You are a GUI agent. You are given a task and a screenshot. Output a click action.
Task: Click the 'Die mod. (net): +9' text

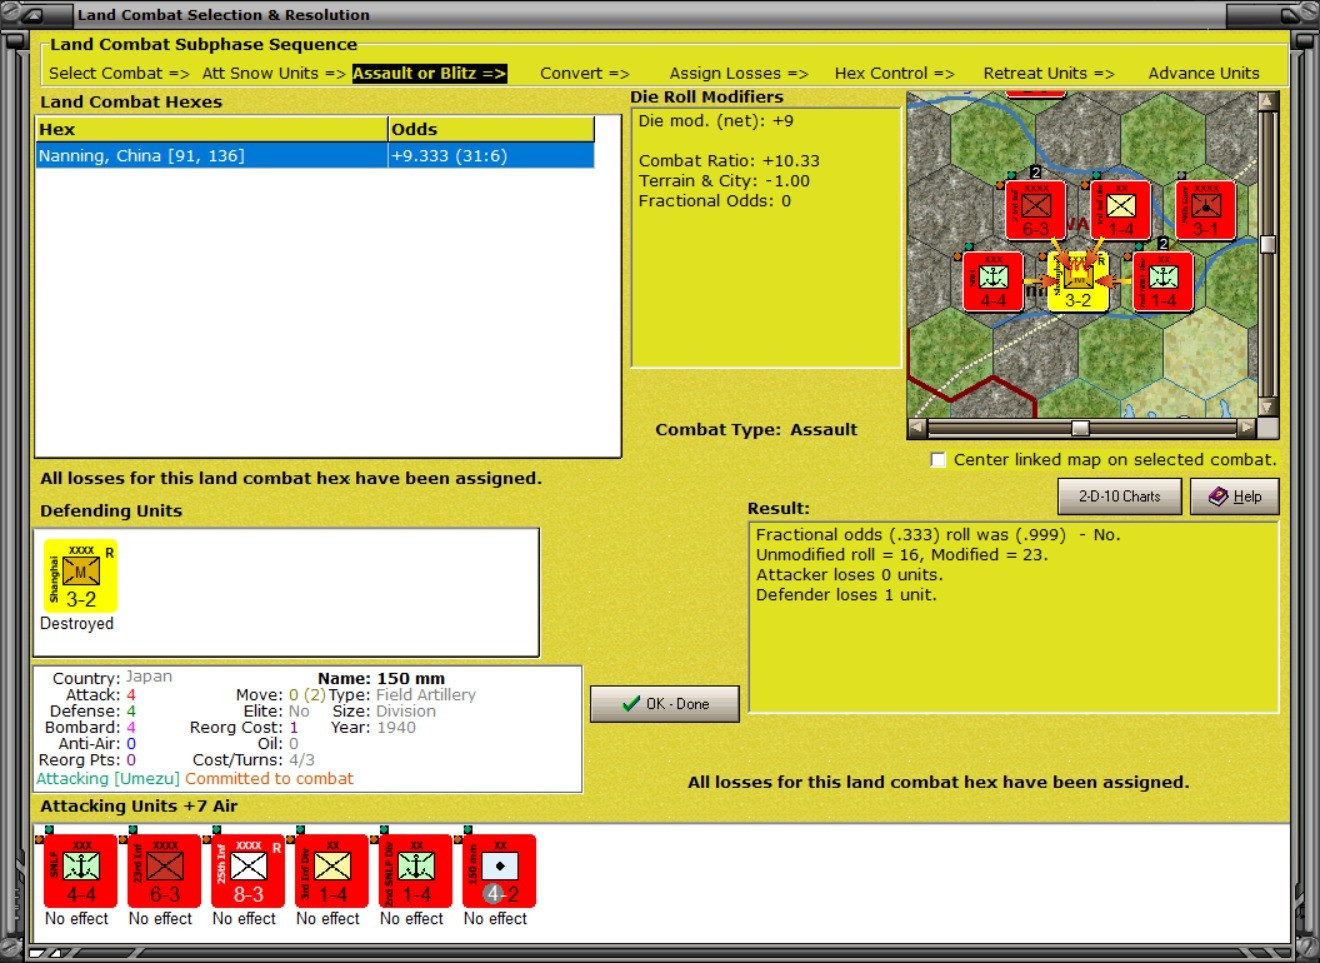coord(716,121)
